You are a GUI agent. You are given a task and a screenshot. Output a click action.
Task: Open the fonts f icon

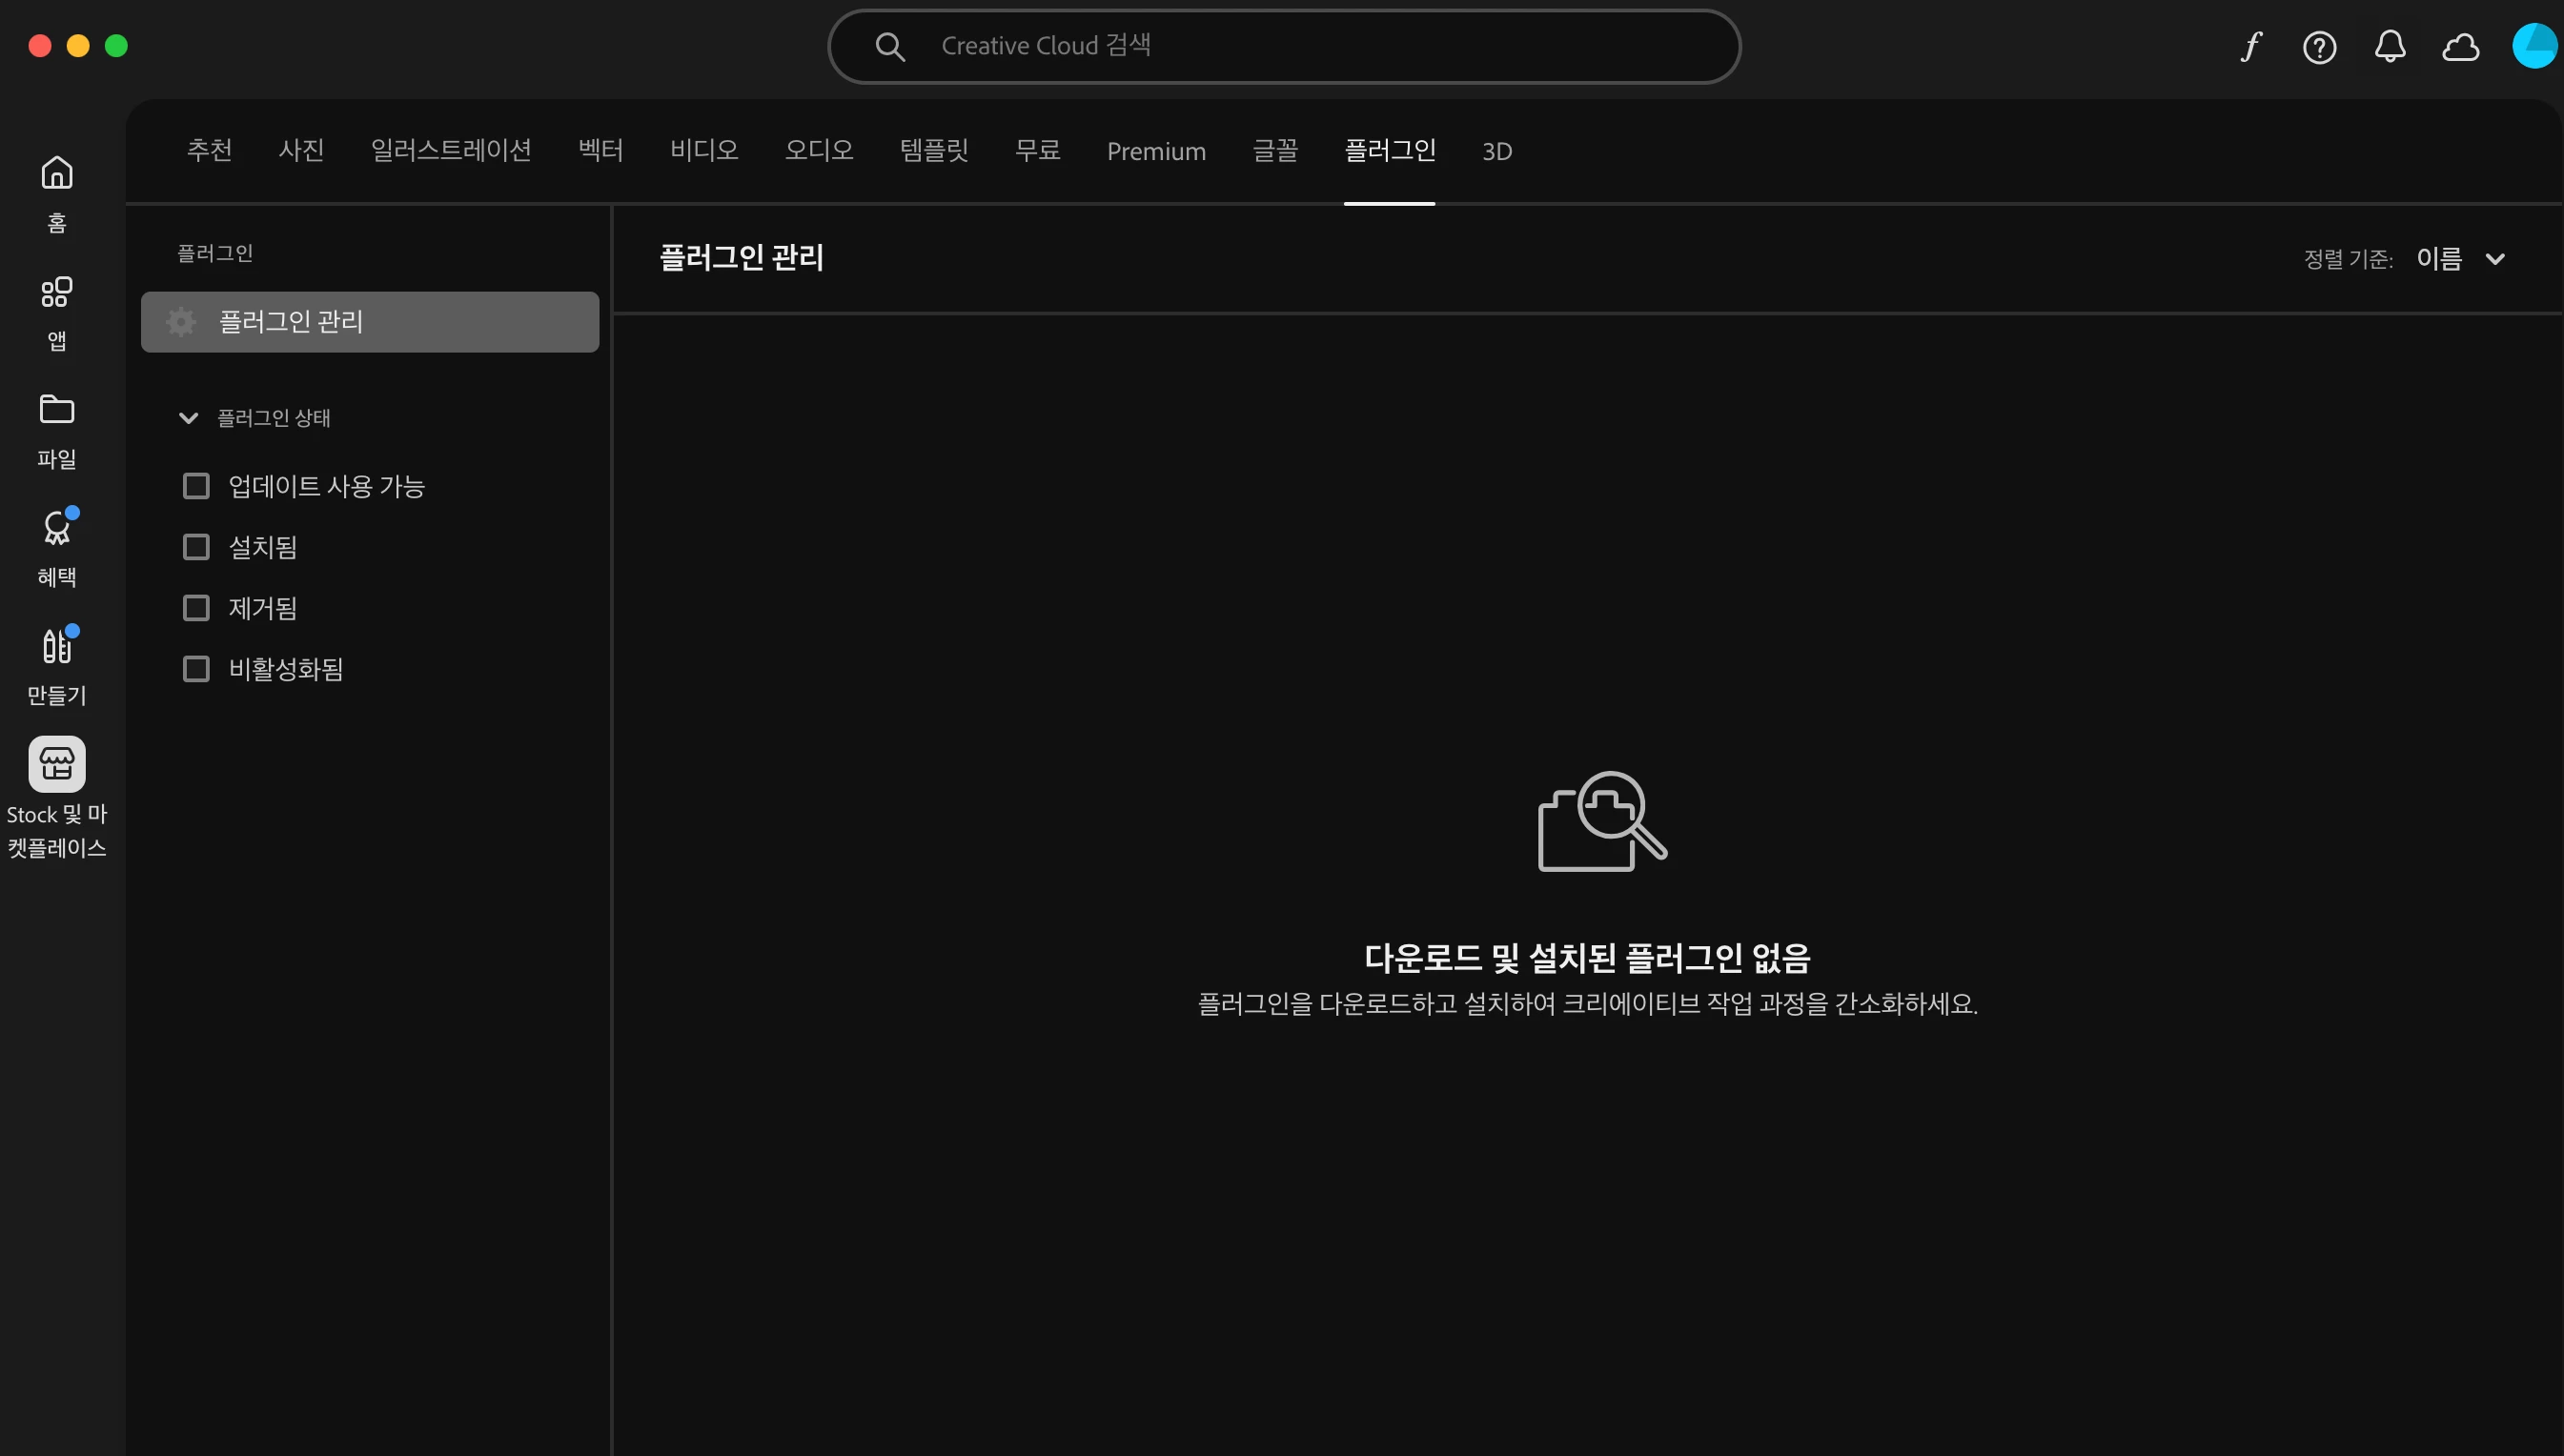[x=2250, y=46]
